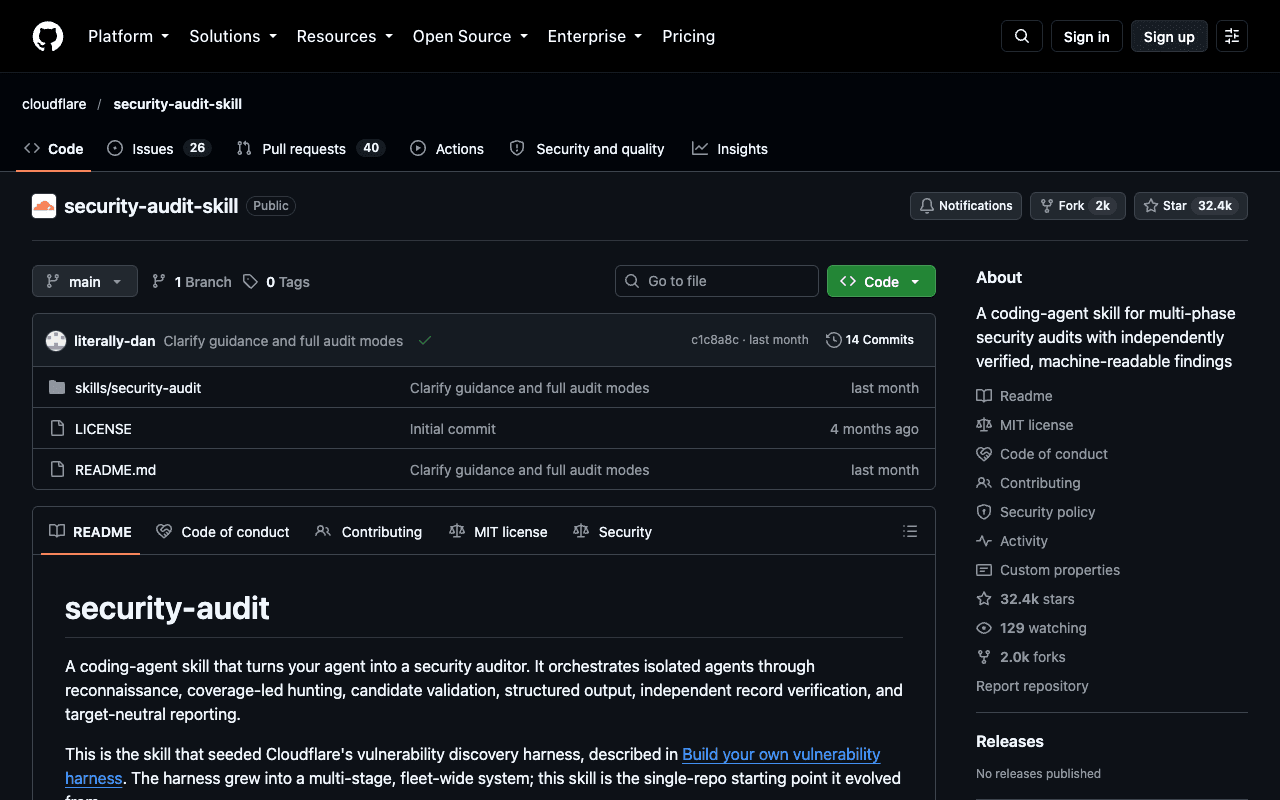Viewport: 1280px width, 800px height.
Task: Open Contributing link in About sidebar
Action: 1028,483
